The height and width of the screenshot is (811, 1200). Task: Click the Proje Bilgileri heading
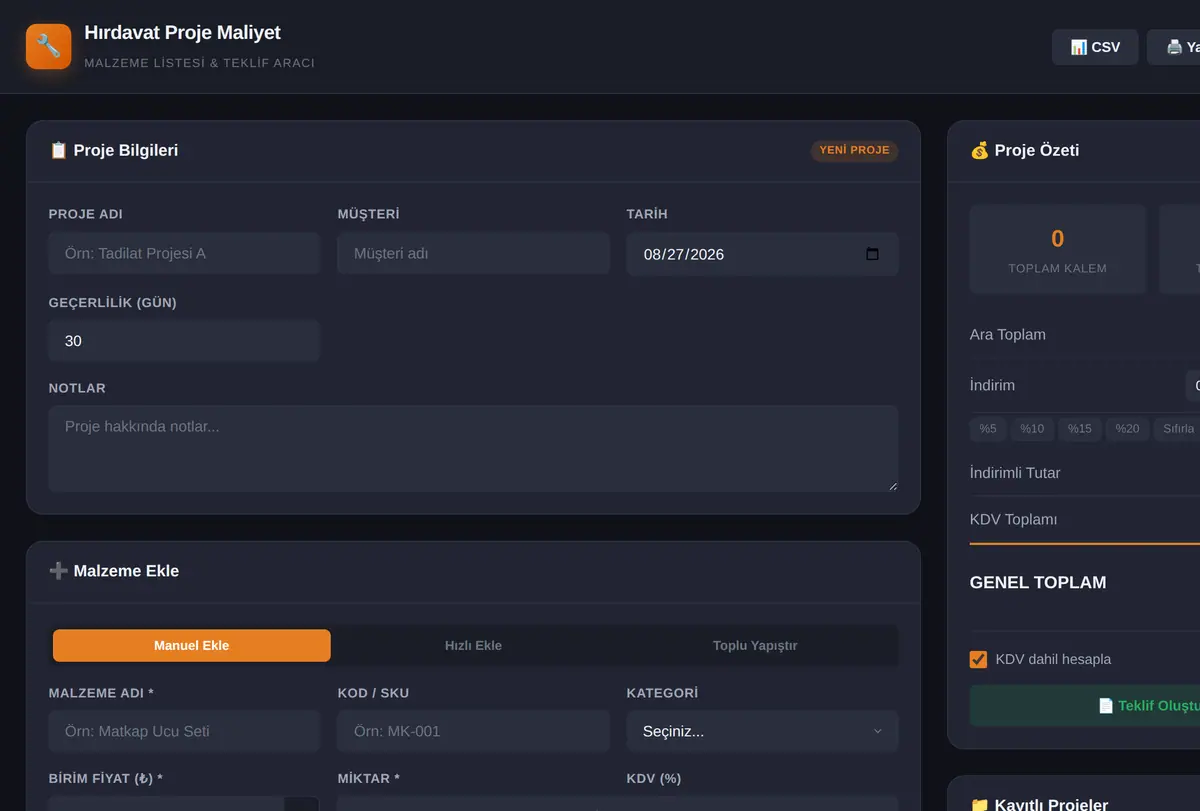tap(114, 150)
